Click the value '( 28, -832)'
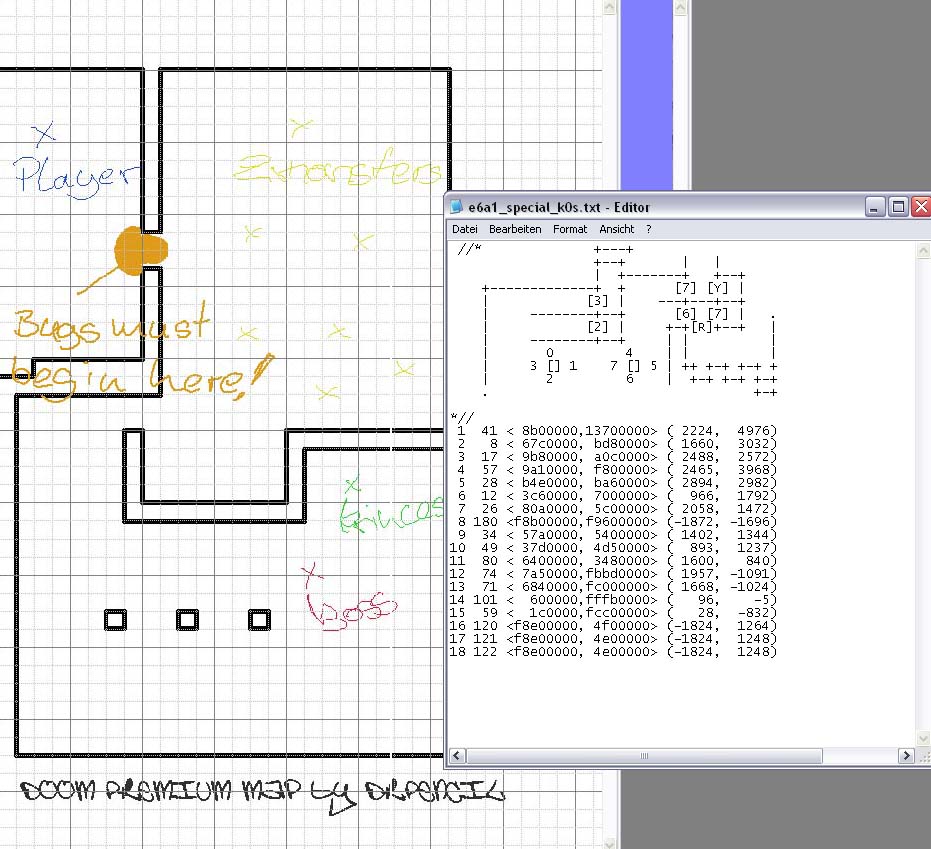 coord(721,612)
